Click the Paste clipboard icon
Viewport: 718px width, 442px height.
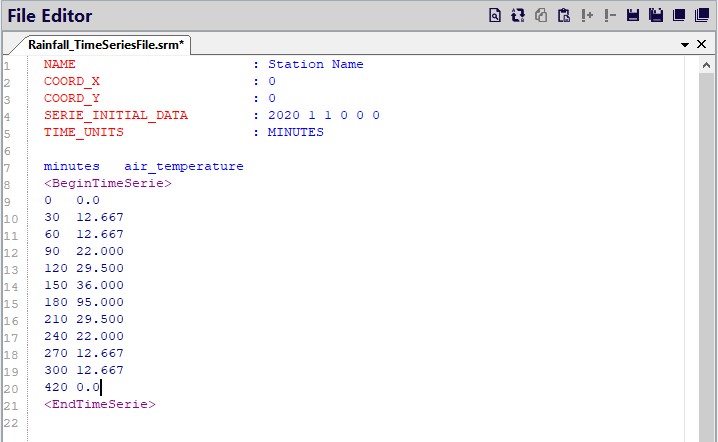coord(564,16)
